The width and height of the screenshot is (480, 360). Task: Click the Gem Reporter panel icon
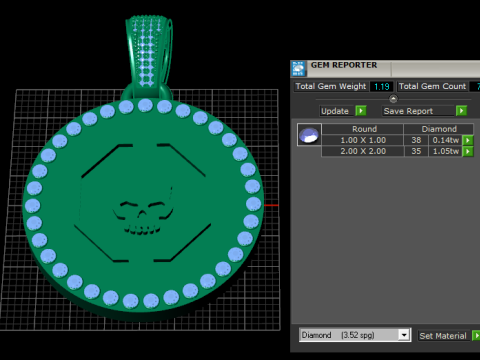(x=298, y=68)
